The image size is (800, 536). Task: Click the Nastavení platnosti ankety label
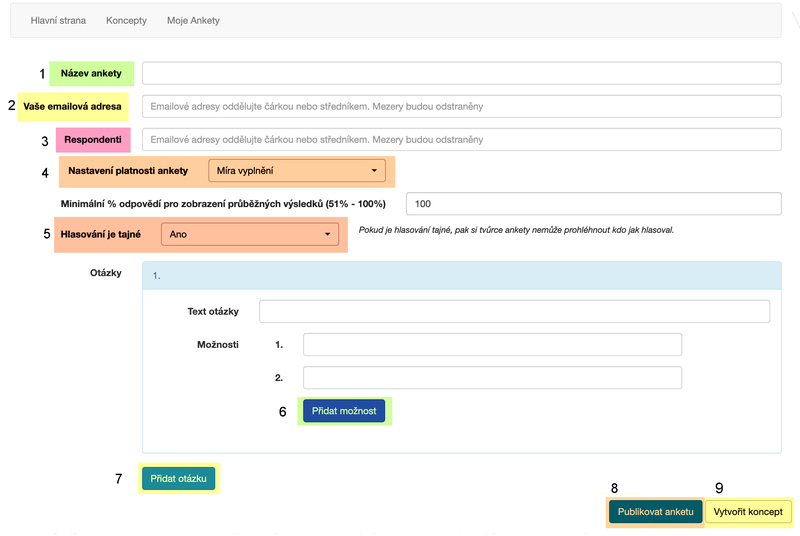(x=128, y=171)
